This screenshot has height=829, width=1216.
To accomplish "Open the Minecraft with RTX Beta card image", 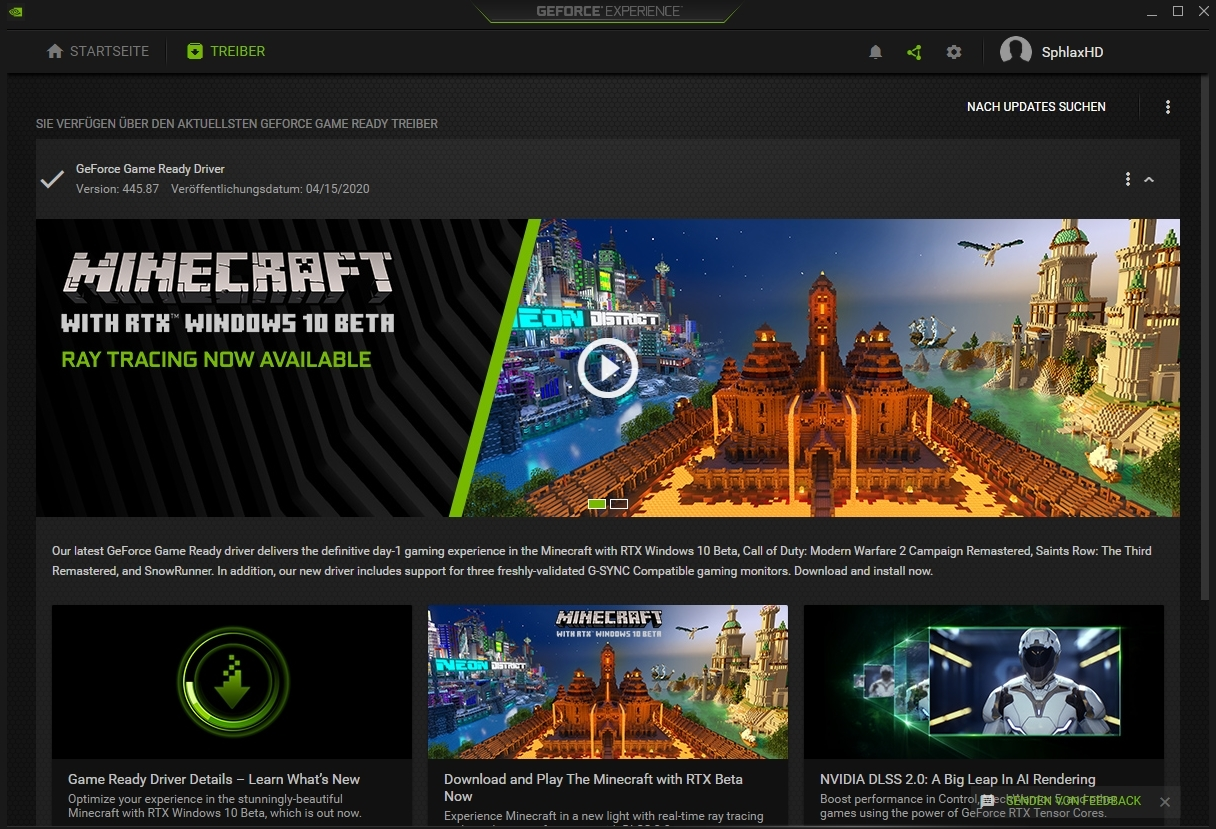I will click(x=608, y=682).
